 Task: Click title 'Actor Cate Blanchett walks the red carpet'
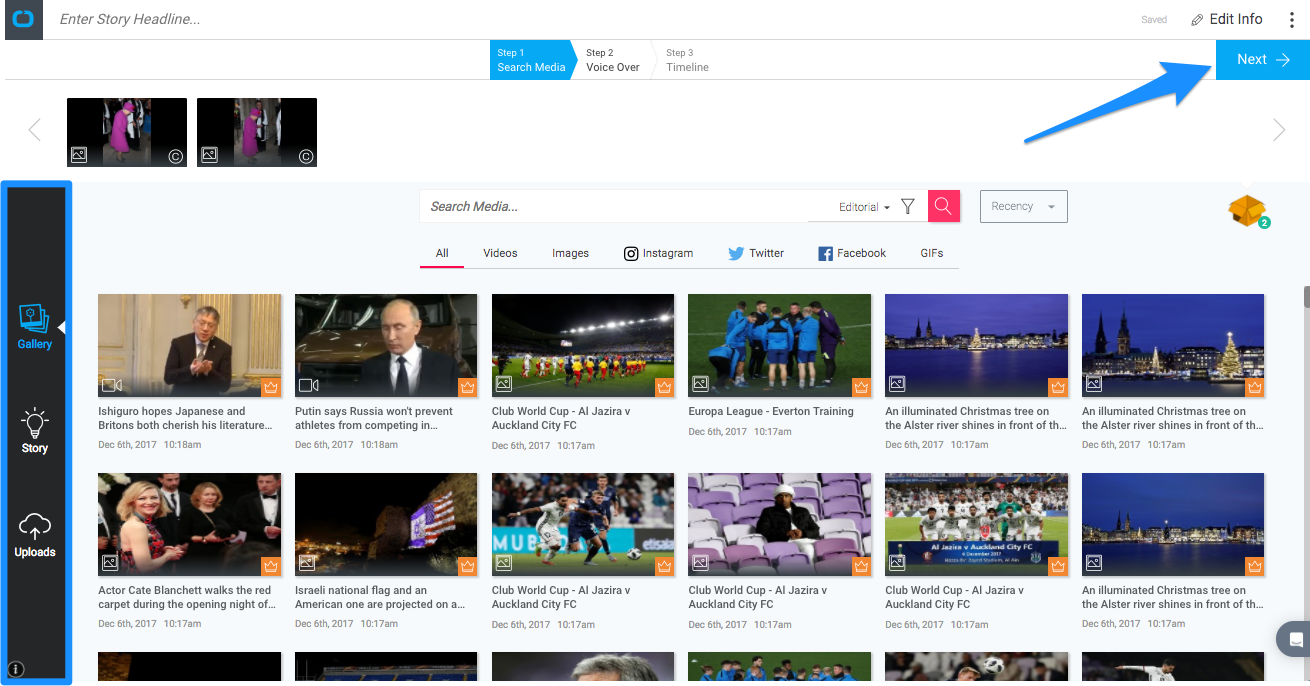[185, 597]
